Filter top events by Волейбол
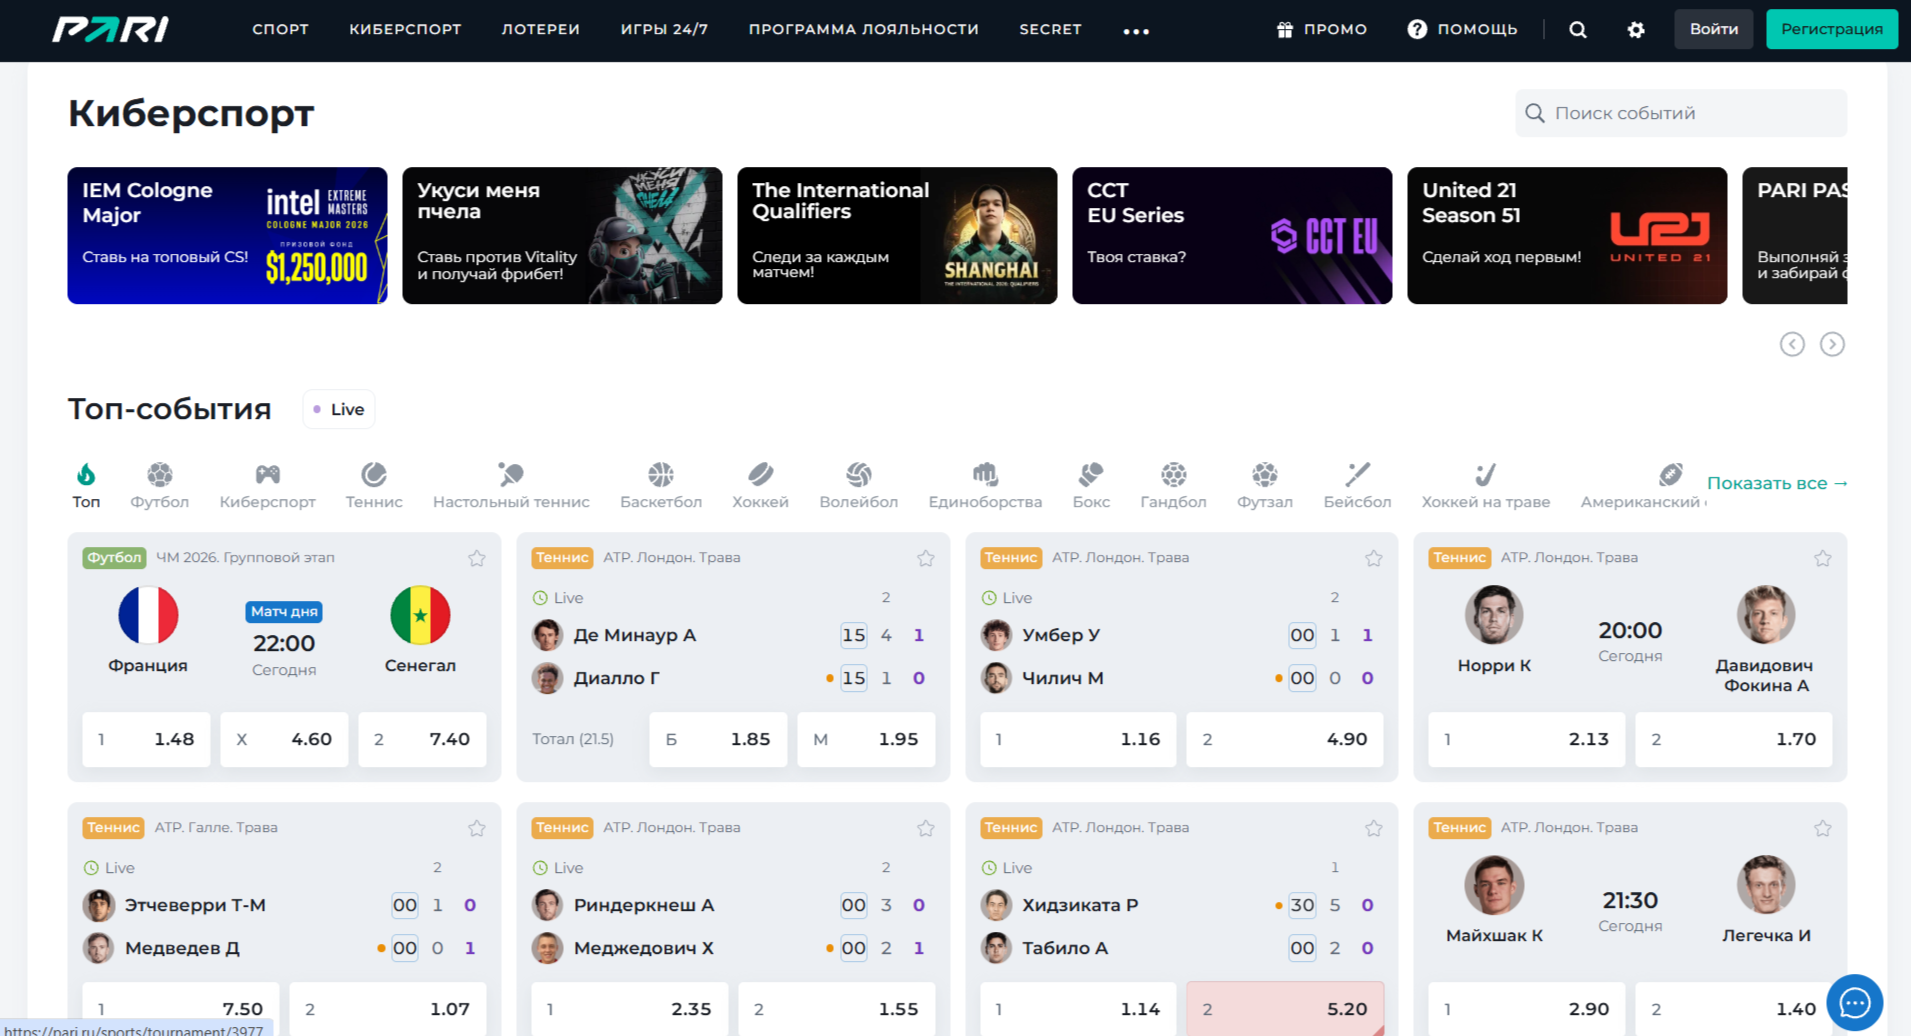Image resolution: width=1911 pixels, height=1036 pixels. coord(859,485)
